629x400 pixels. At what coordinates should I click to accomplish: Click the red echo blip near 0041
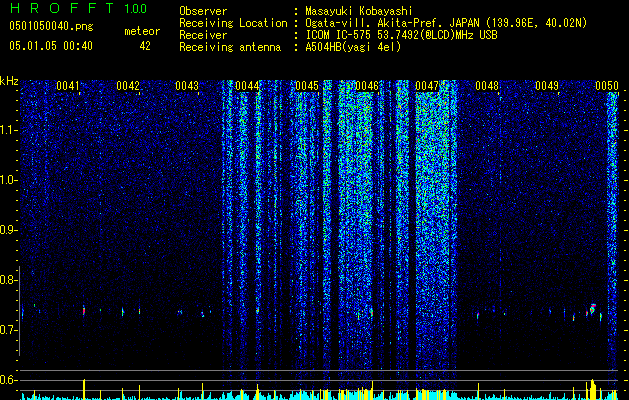pos(84,311)
